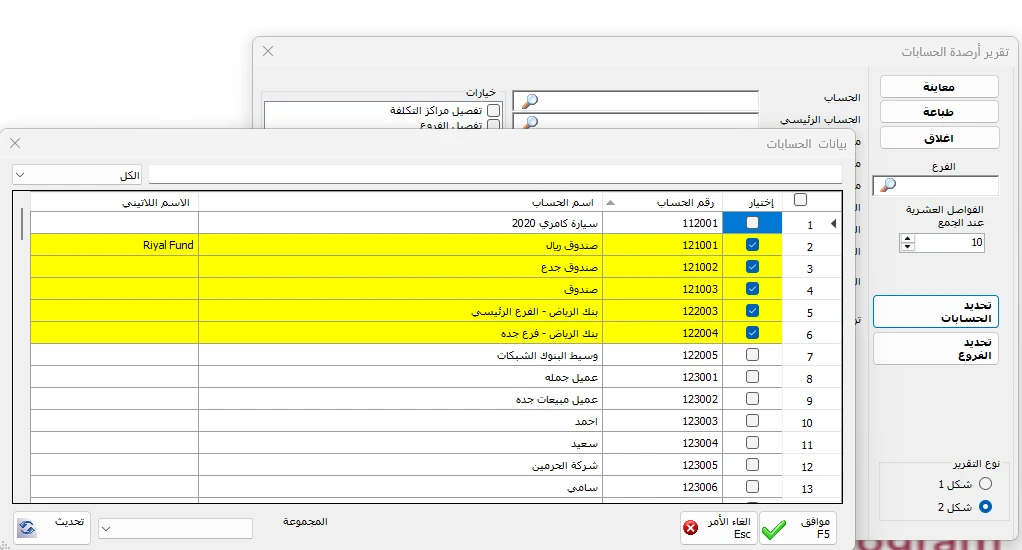The image size is (1022, 550).
Task: Click the تحديد الحسابات button
Action: pos(936,311)
